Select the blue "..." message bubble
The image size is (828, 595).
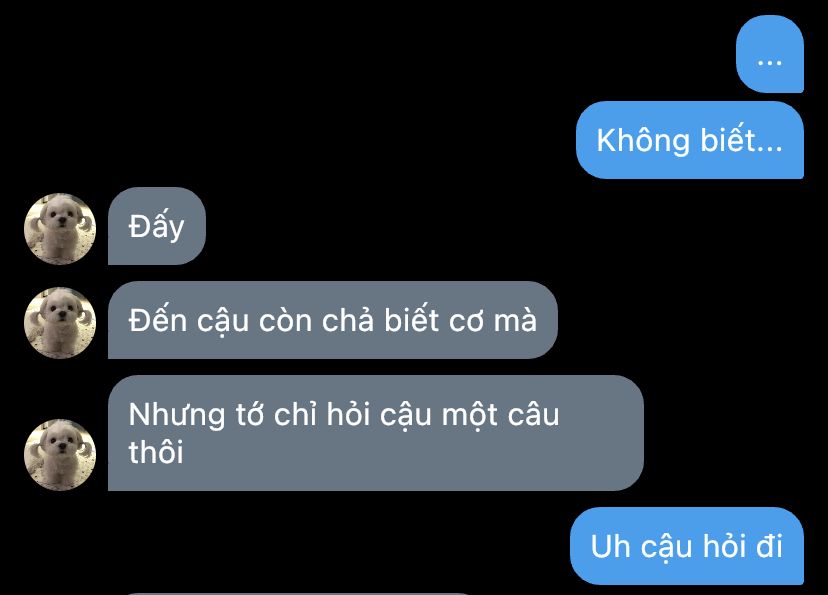[x=770, y=54]
